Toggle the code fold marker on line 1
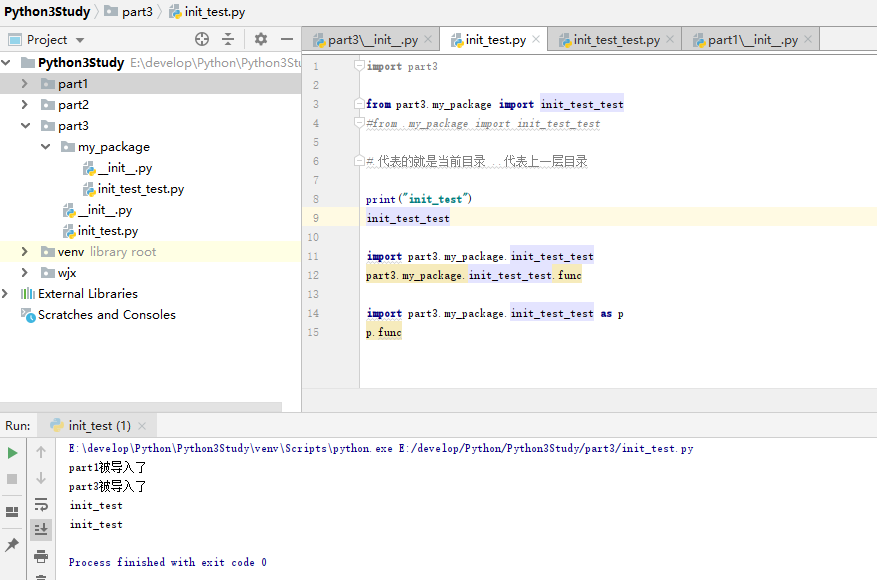 pyautogui.click(x=360, y=66)
